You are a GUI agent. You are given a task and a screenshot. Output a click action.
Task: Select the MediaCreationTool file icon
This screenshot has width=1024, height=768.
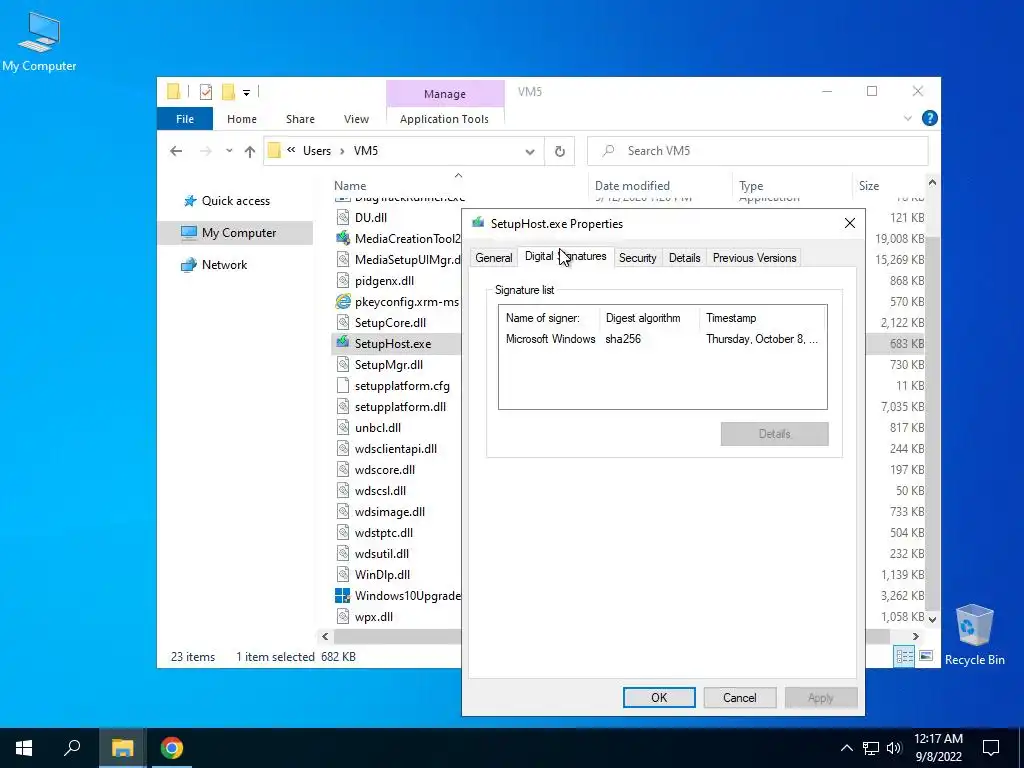coord(343,238)
